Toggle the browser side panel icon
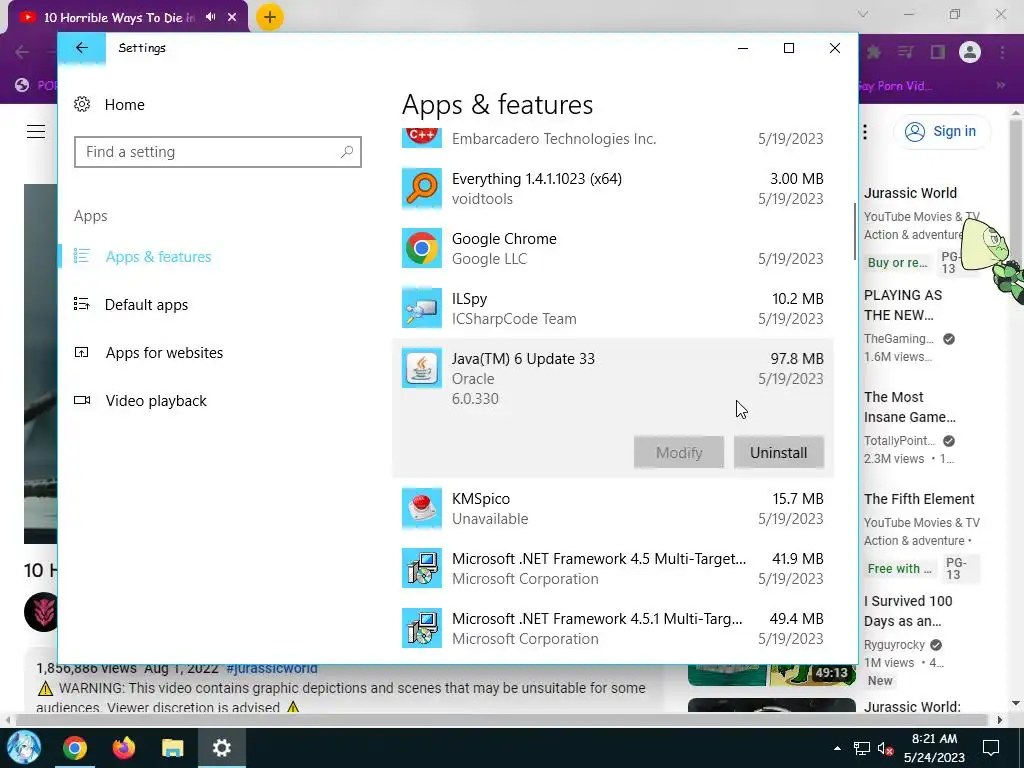Screen dimensions: 1024x768 tap(938, 52)
